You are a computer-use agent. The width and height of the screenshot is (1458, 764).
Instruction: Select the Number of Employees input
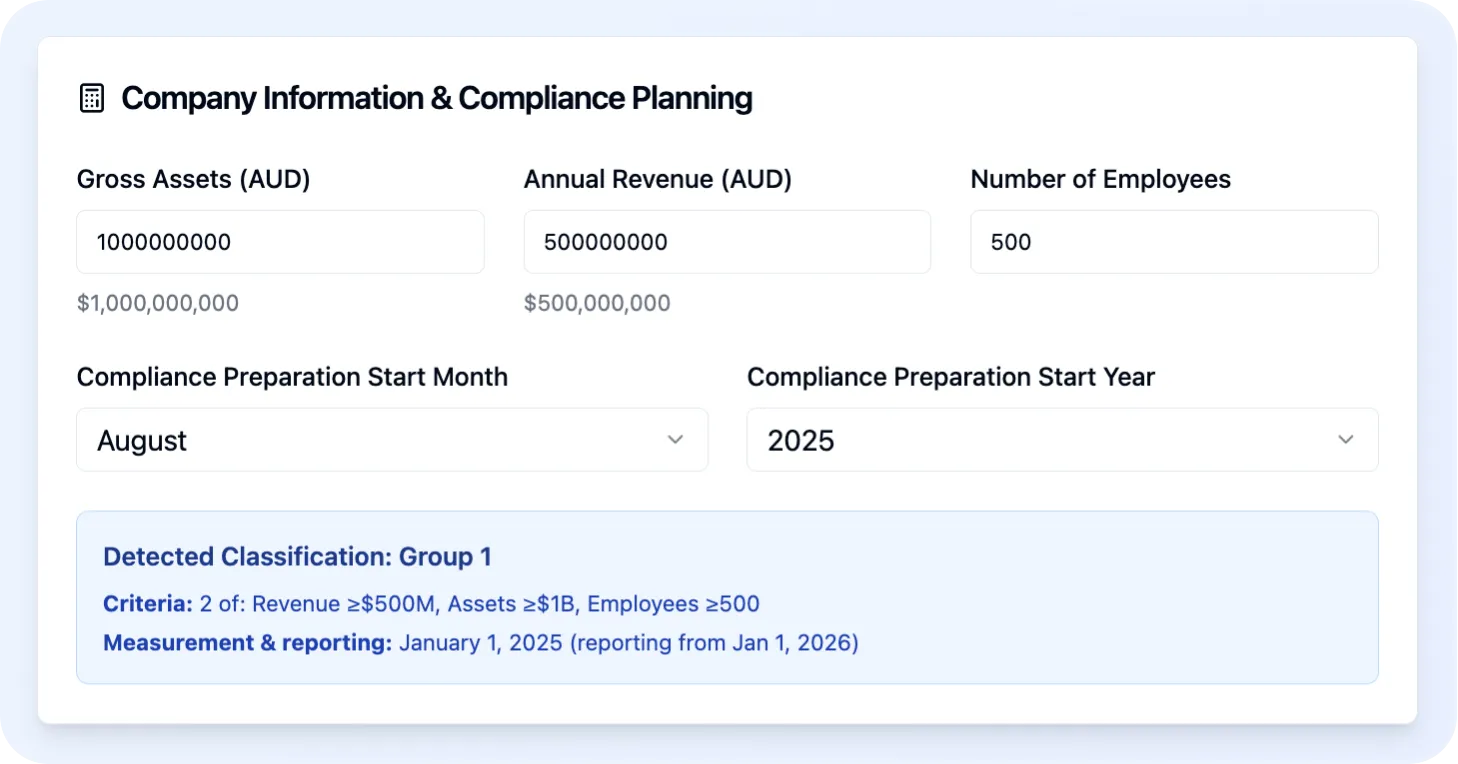1174,242
